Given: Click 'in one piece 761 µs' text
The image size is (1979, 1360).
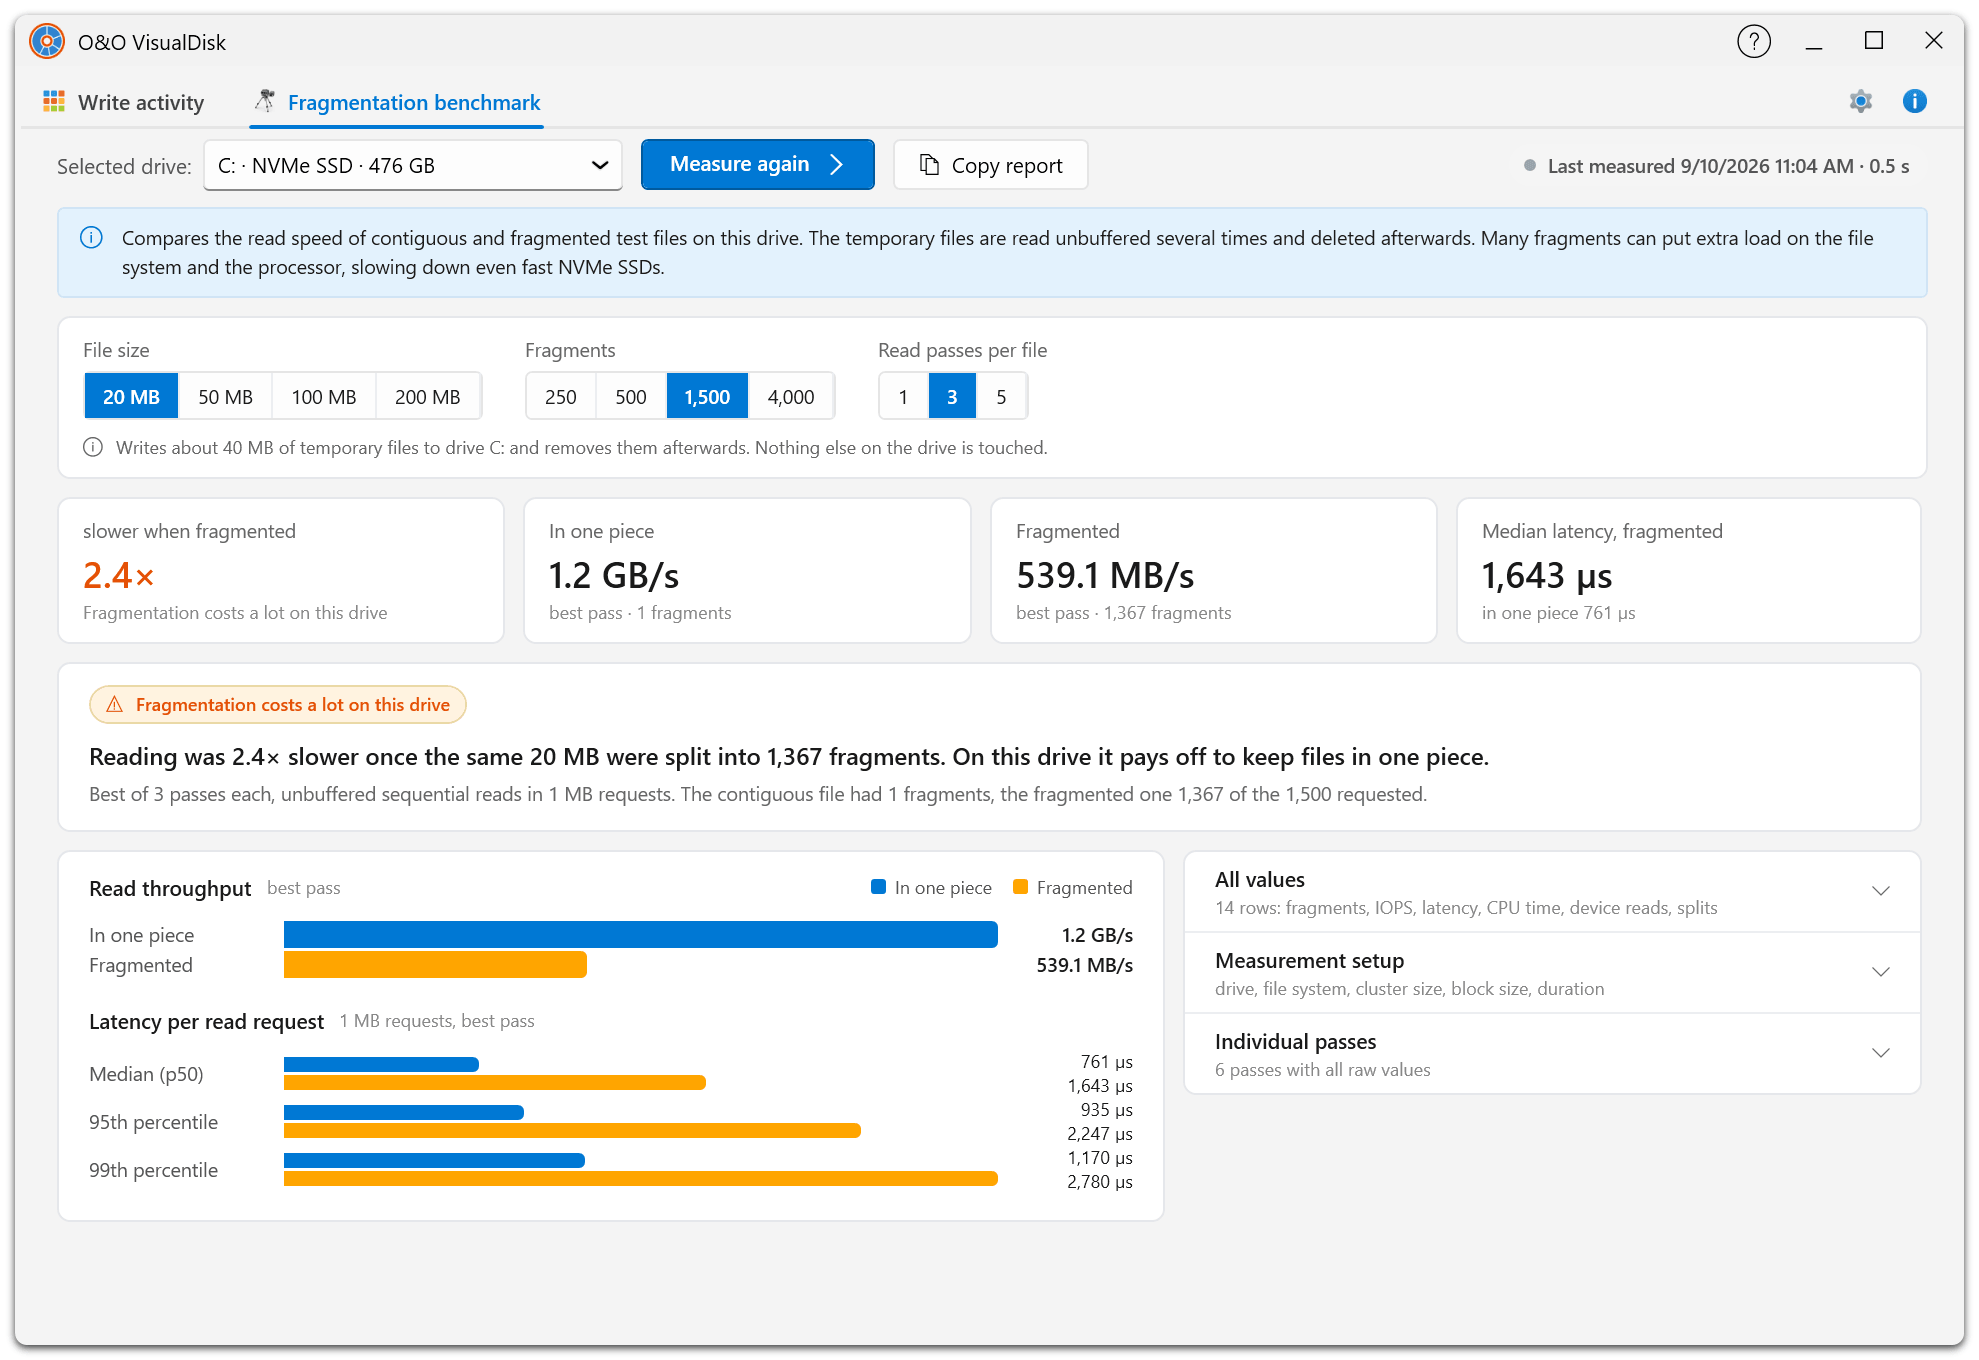Looking at the screenshot, I should point(1559,613).
